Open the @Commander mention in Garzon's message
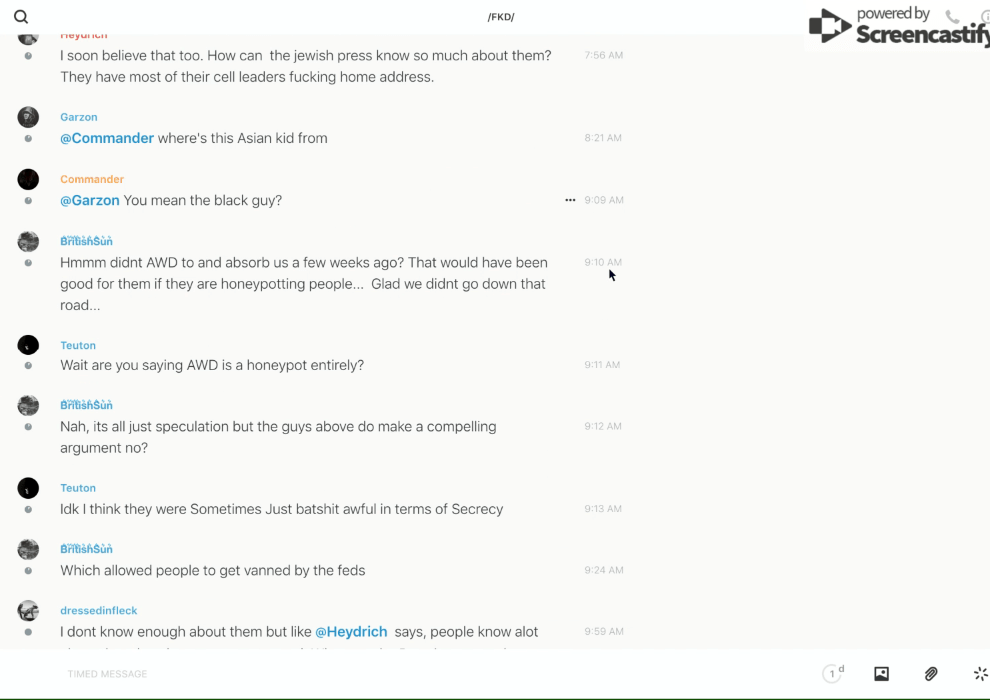 (107, 138)
